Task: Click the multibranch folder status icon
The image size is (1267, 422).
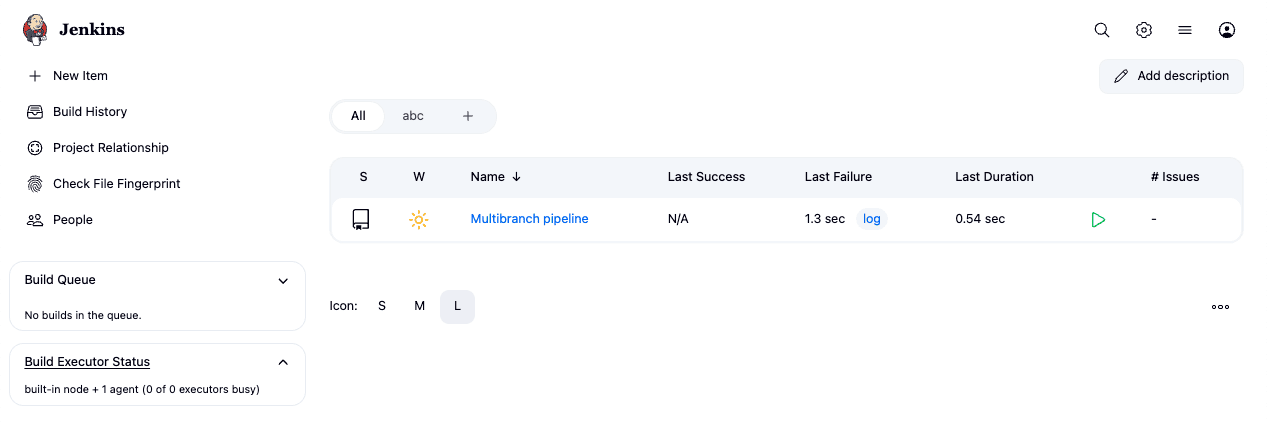Action: click(361, 219)
